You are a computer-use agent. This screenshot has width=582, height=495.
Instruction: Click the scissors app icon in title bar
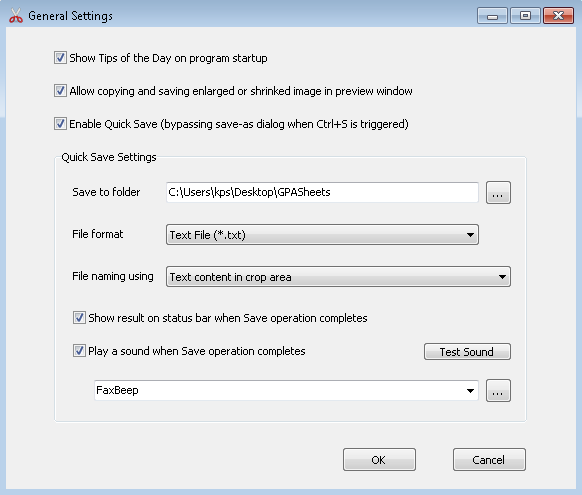pyautogui.click(x=16, y=16)
